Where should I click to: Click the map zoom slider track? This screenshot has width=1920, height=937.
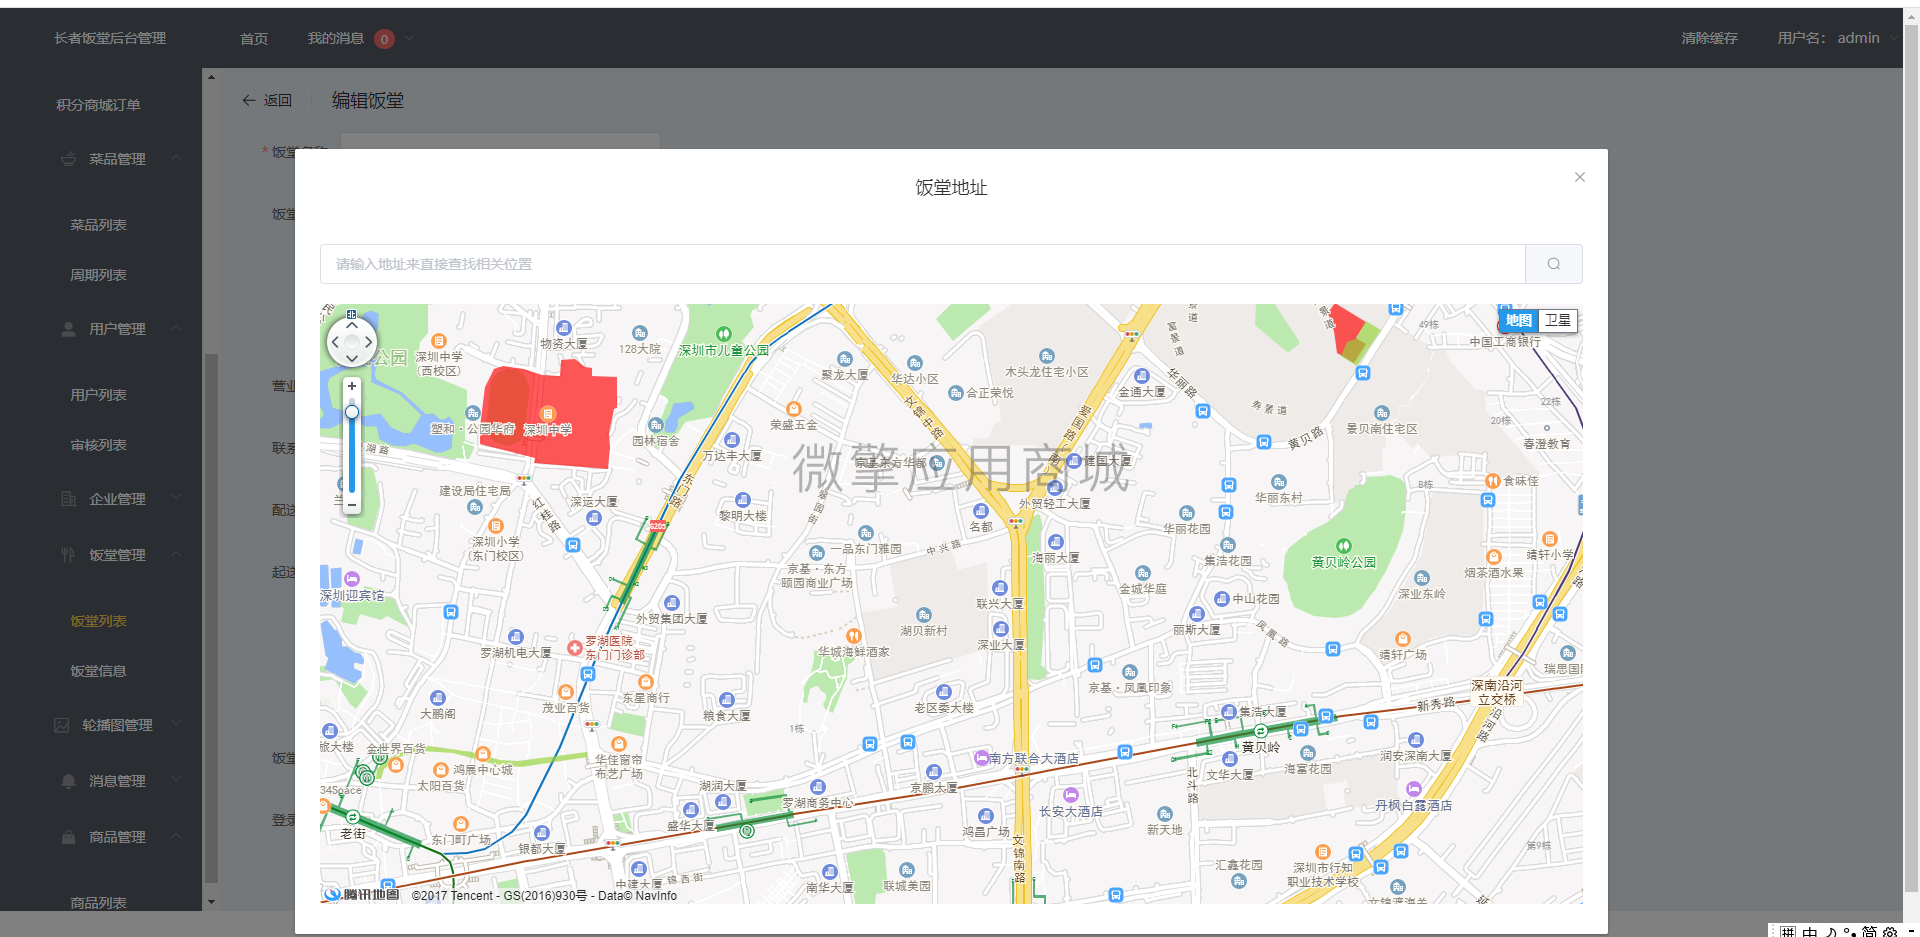pyautogui.click(x=352, y=446)
